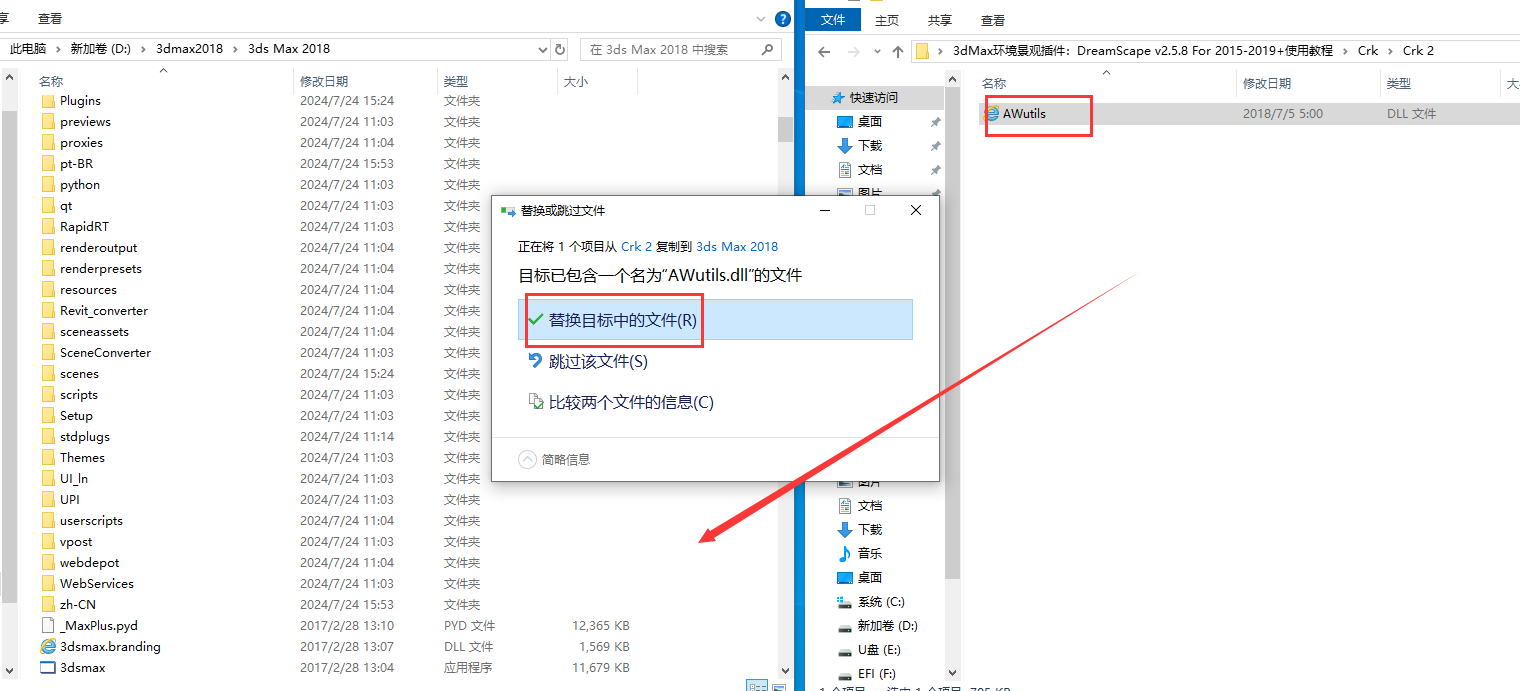Click the Themes folder icon
The height and width of the screenshot is (691, 1520).
click(x=48, y=457)
